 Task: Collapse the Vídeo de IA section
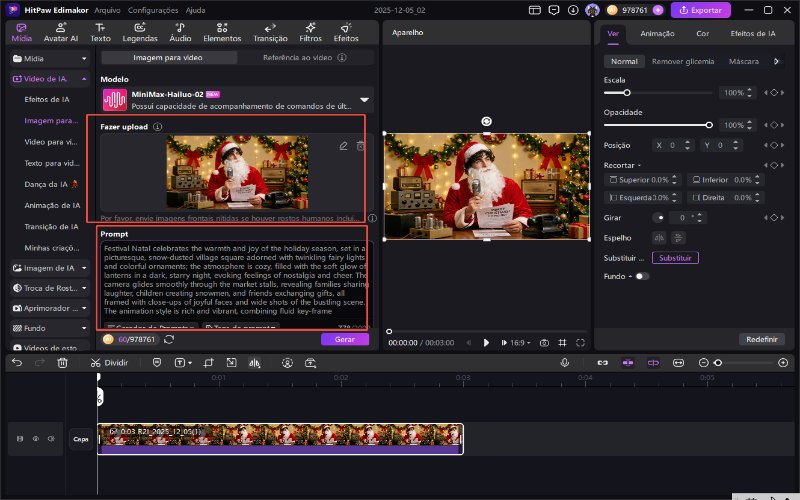click(85, 77)
